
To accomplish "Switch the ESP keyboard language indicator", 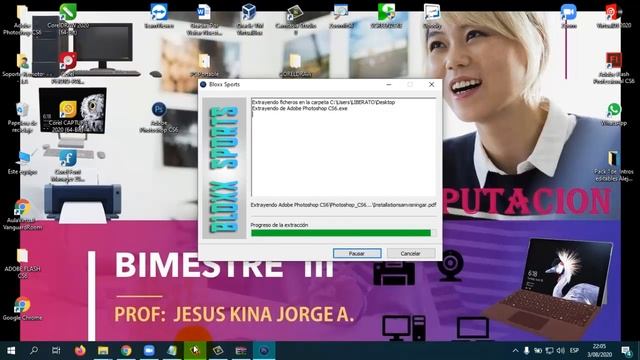I will (x=574, y=351).
